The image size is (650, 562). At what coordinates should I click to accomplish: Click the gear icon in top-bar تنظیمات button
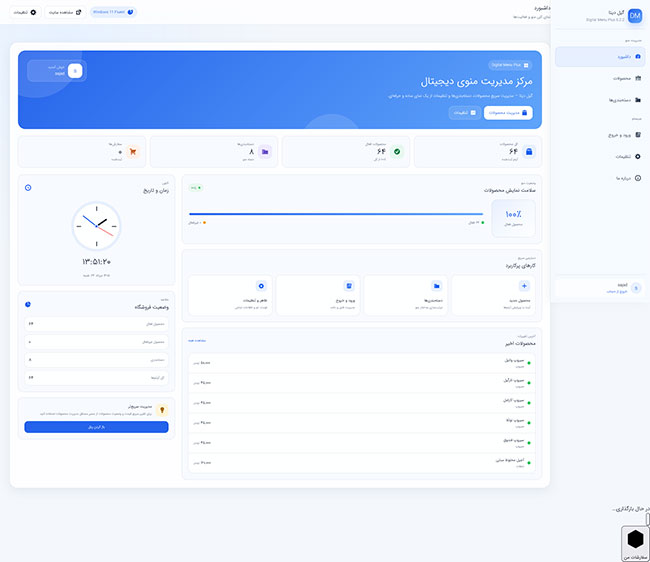click(33, 12)
